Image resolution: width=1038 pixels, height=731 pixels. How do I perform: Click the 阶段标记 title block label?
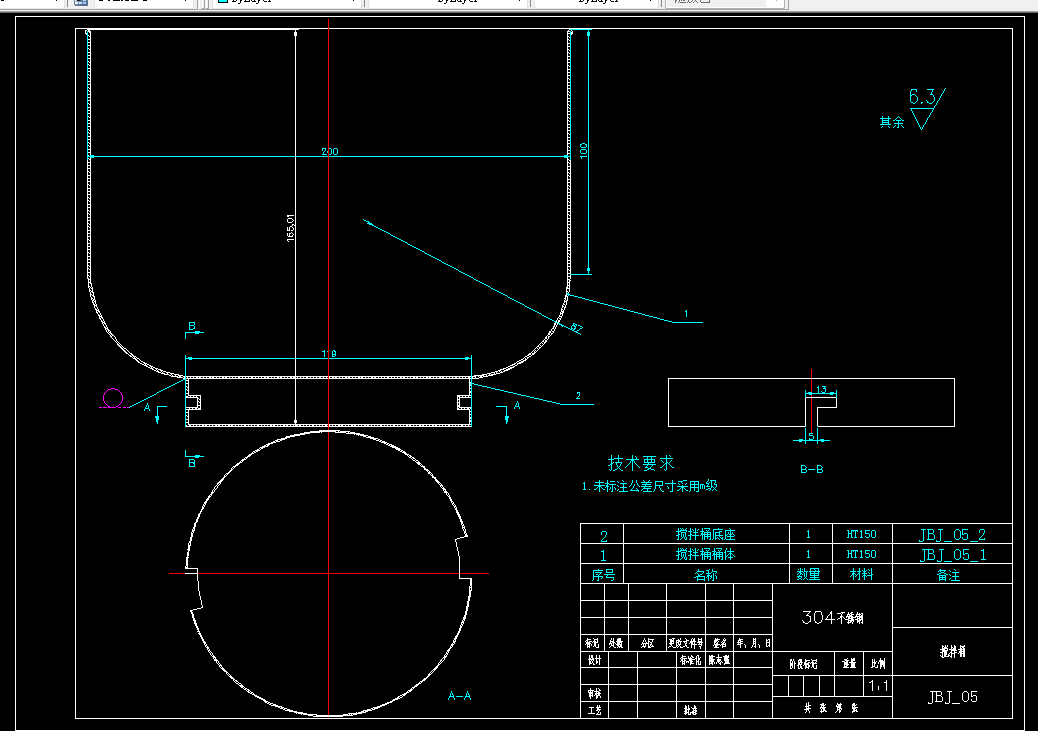pyautogui.click(x=803, y=663)
